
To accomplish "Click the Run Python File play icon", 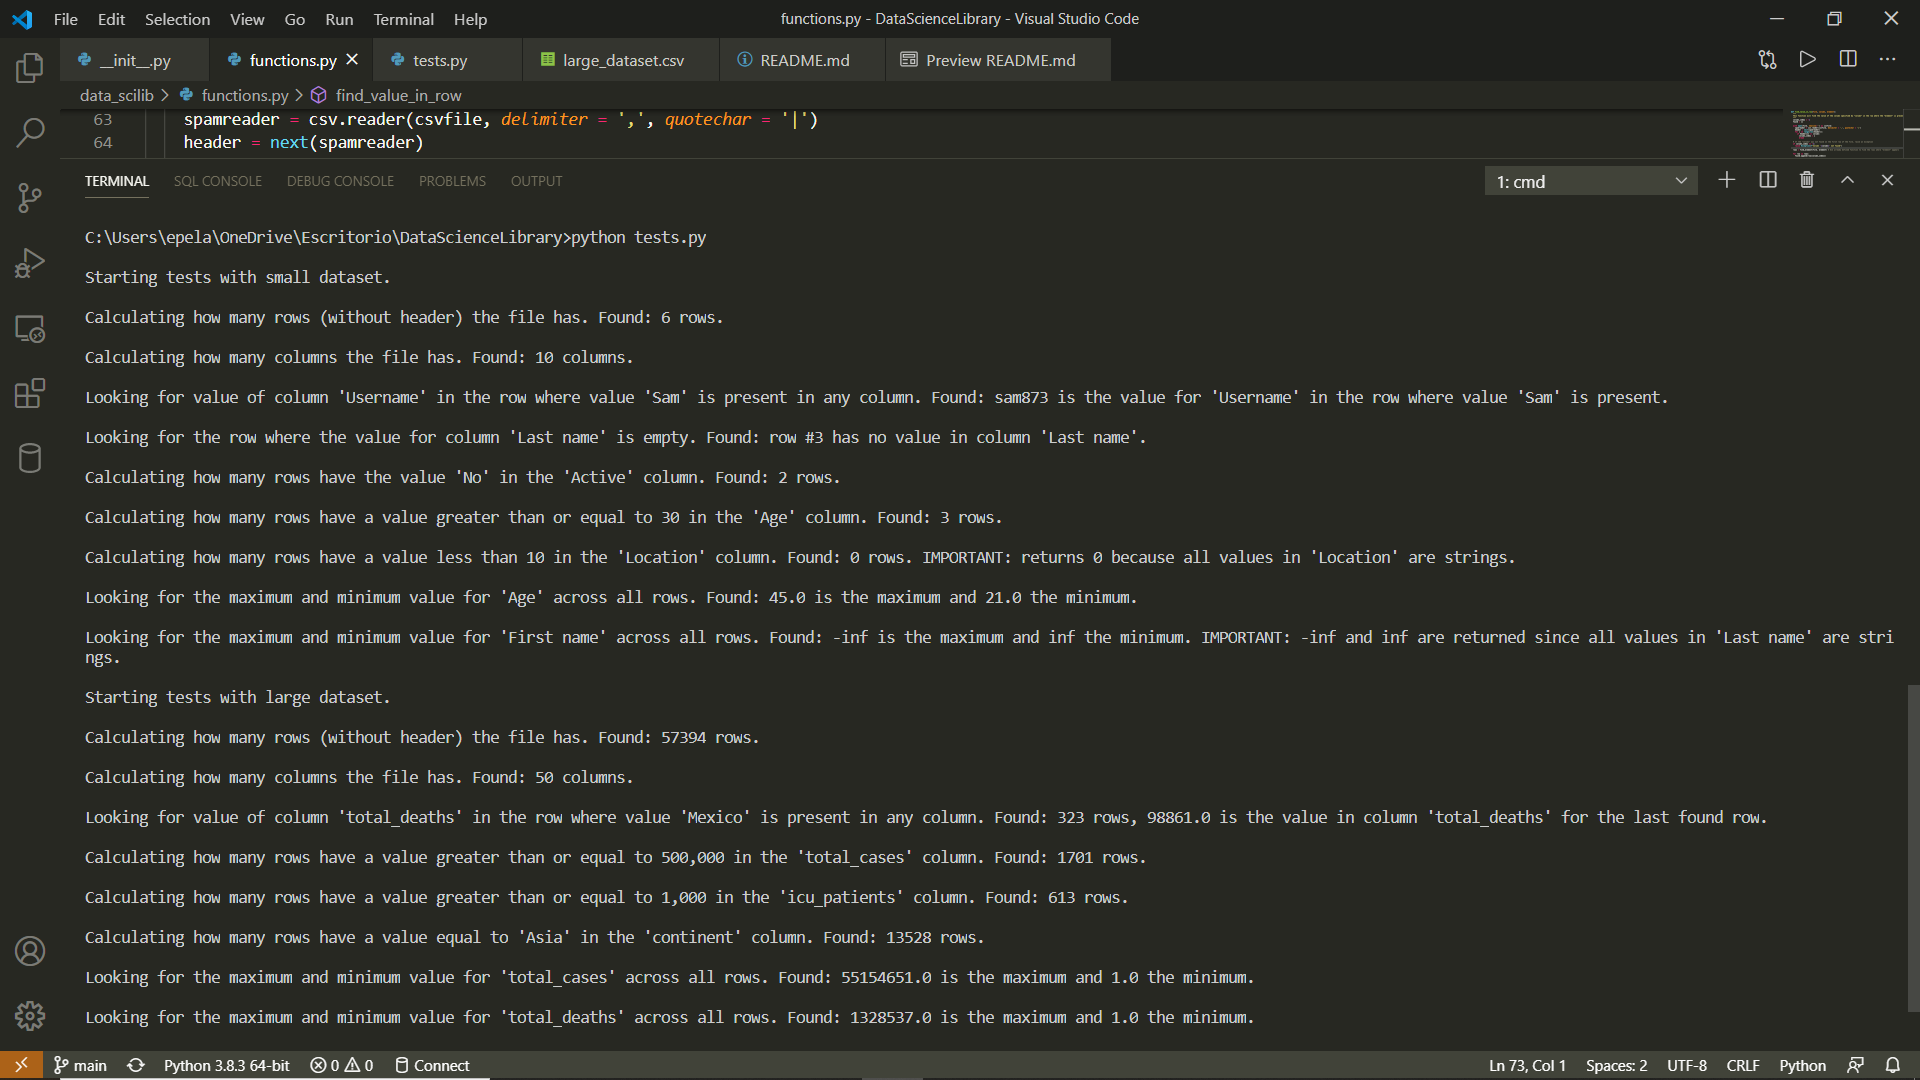I will point(1807,60).
